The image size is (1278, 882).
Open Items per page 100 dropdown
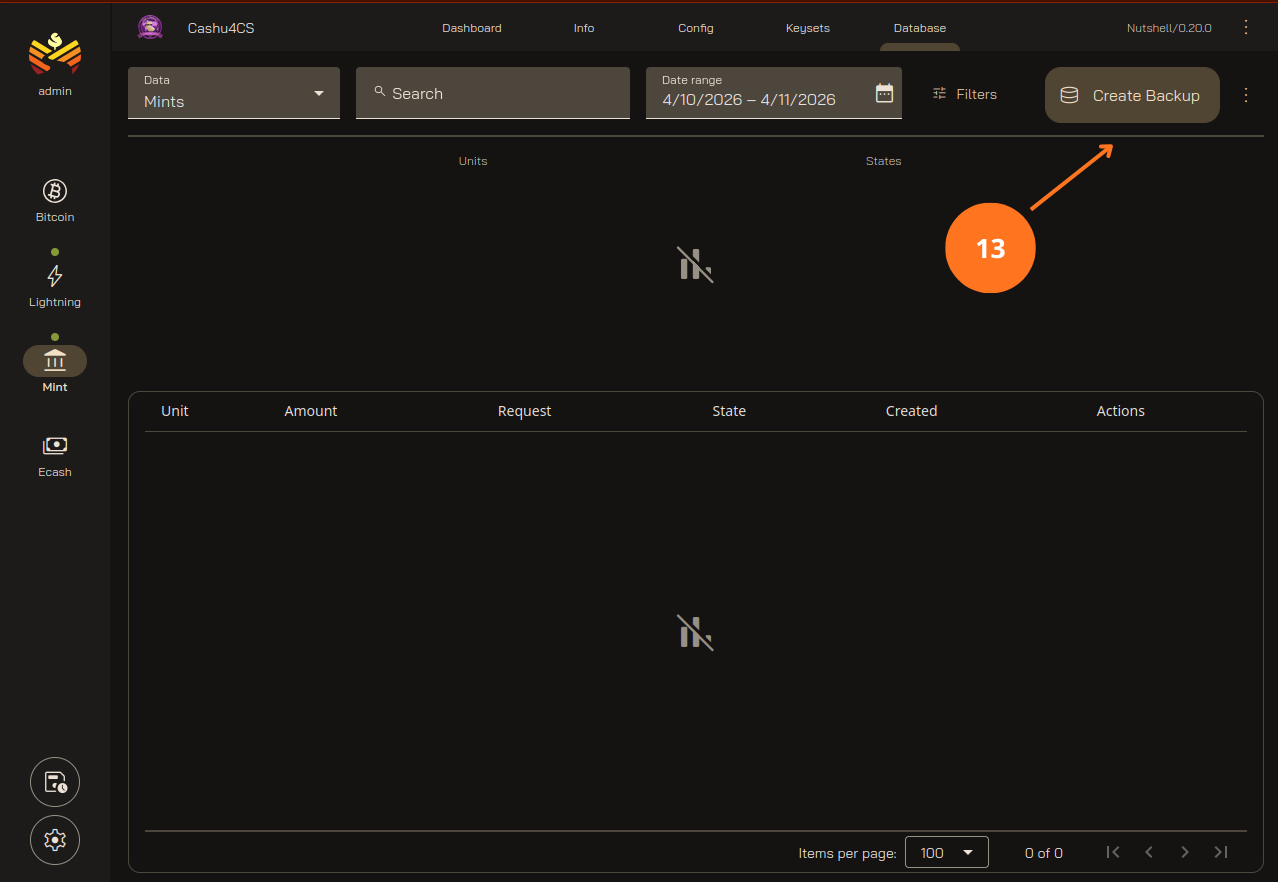click(947, 852)
